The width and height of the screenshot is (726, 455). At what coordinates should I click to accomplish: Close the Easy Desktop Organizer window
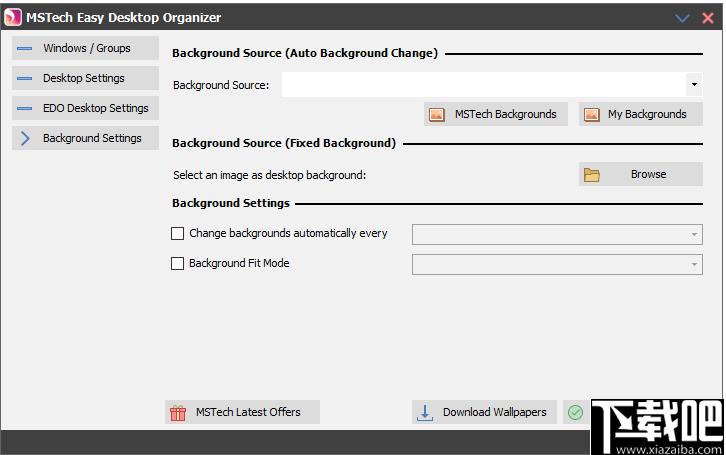pos(707,18)
